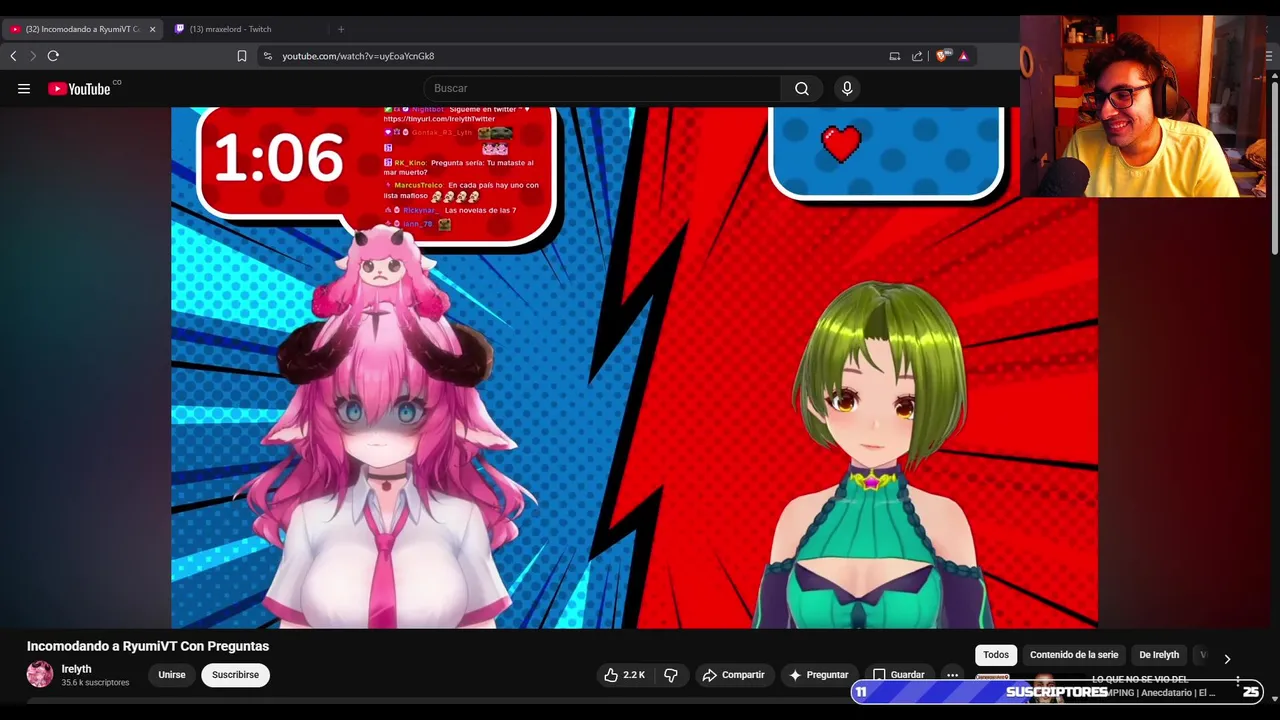
Task: Click the Suscribirse button
Action: coord(235,675)
